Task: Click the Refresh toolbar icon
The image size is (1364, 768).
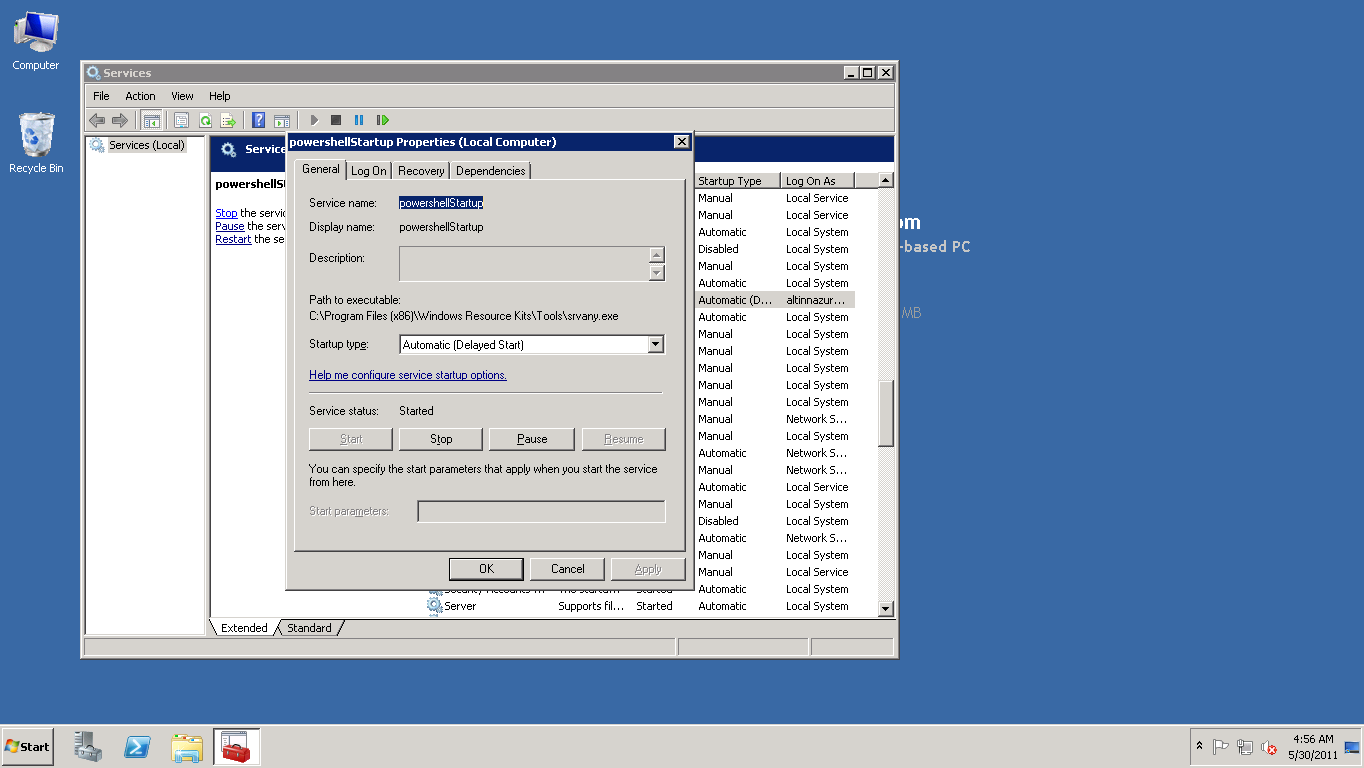Action: click(x=203, y=120)
